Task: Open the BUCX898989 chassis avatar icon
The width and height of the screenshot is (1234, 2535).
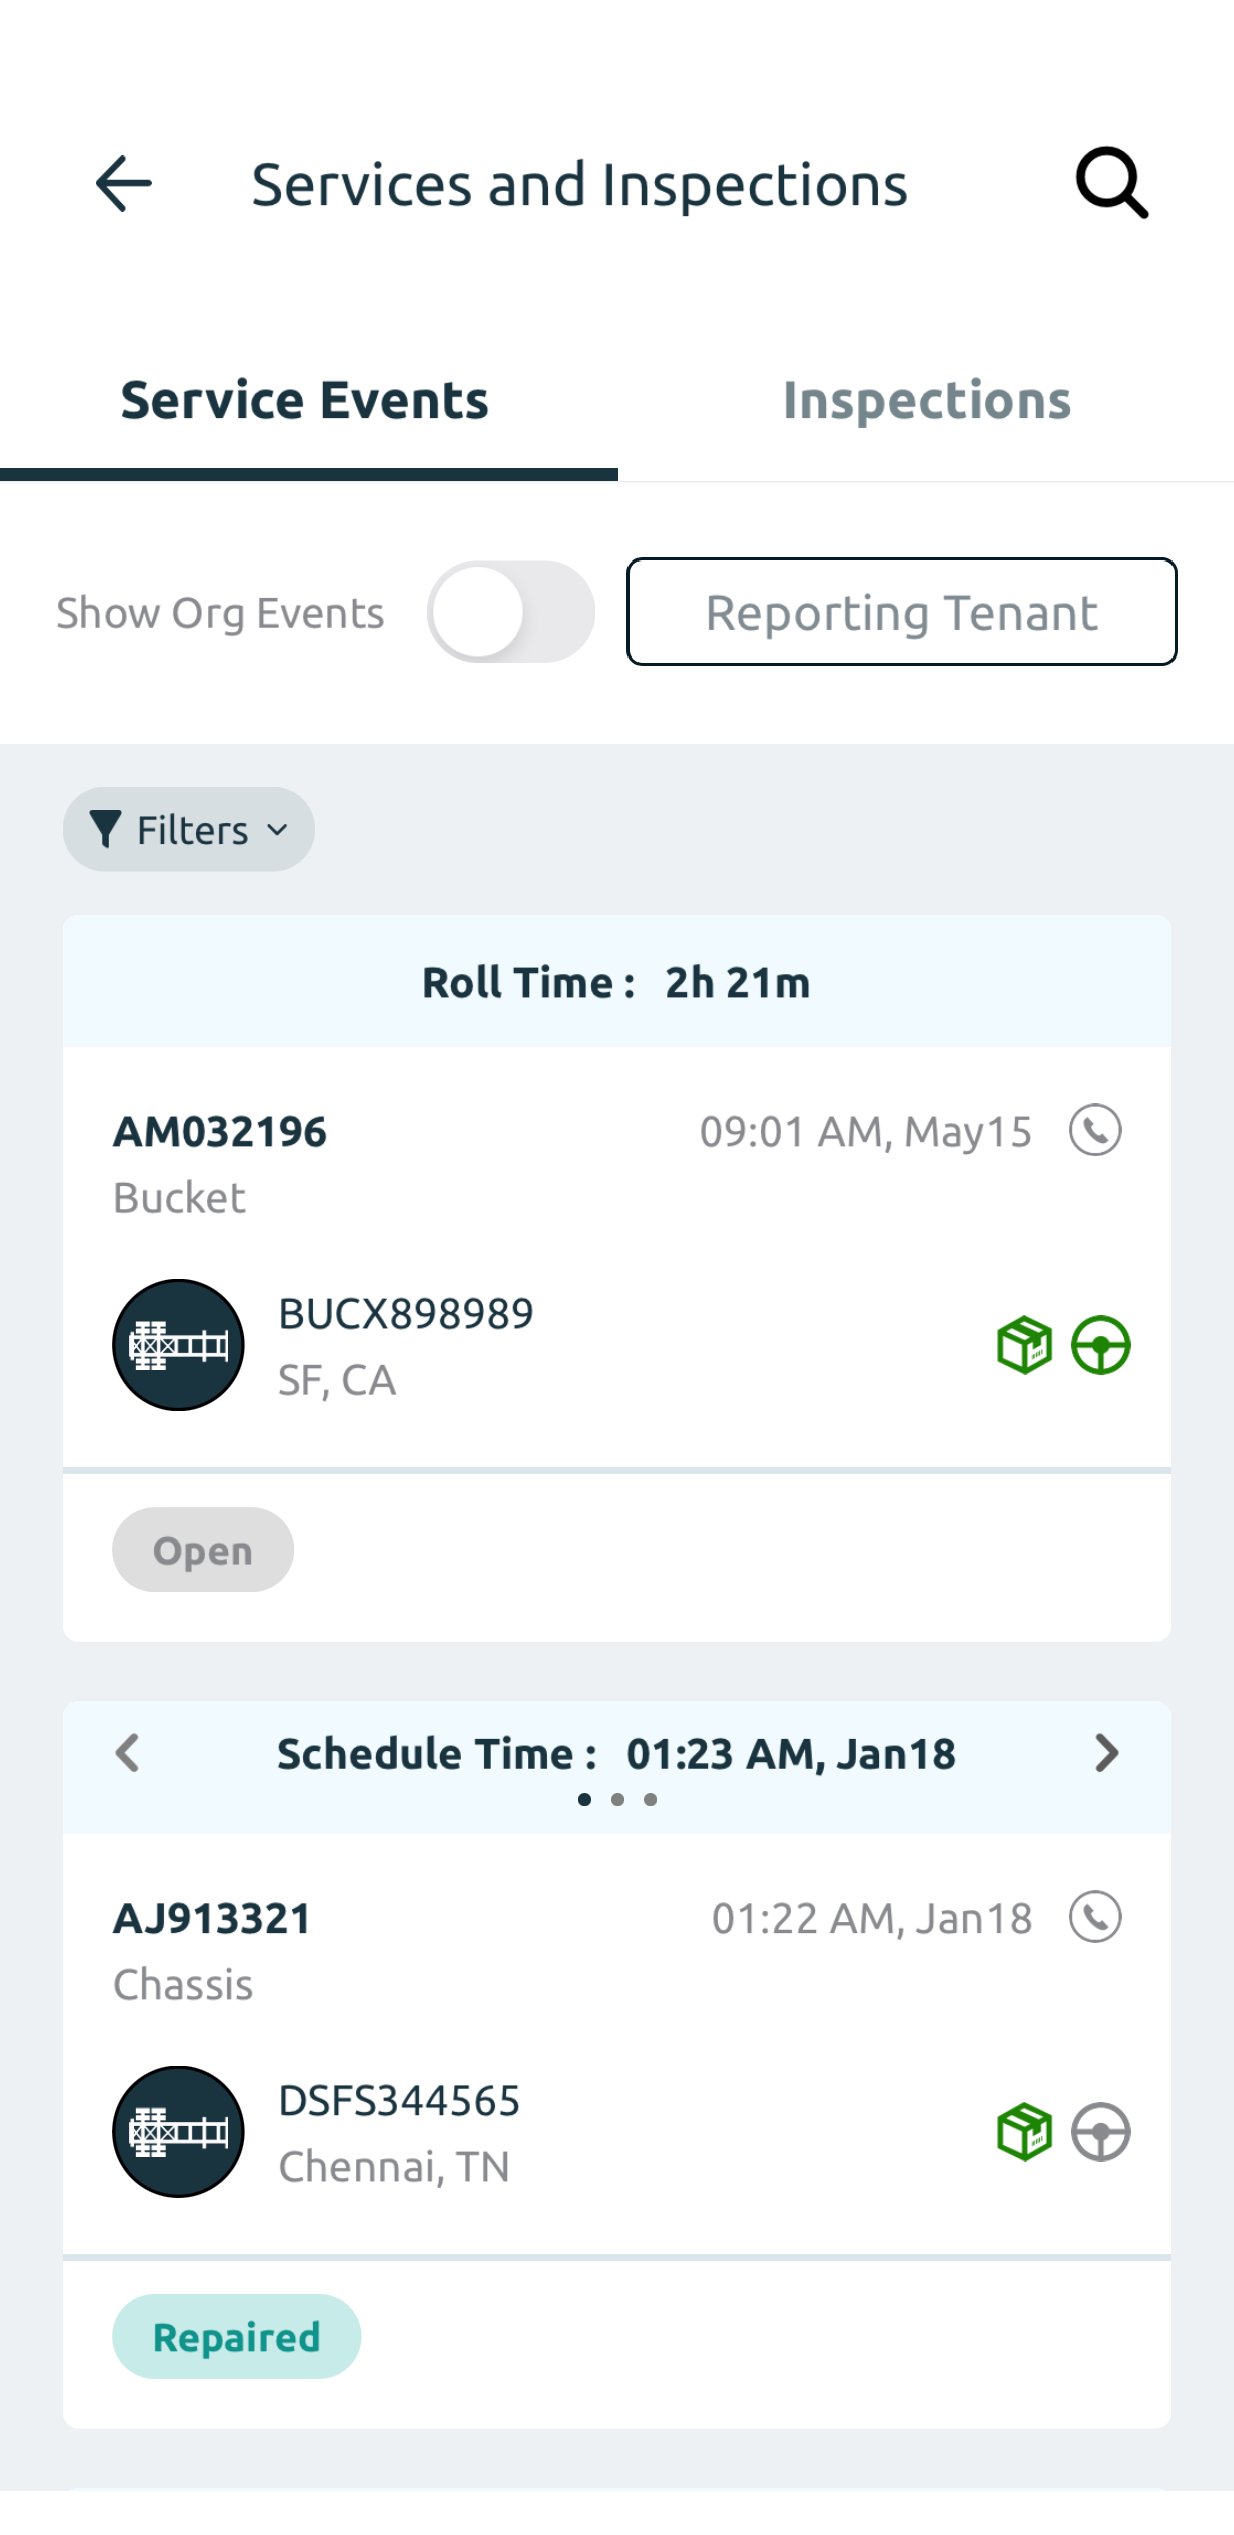Action: pos(178,1345)
